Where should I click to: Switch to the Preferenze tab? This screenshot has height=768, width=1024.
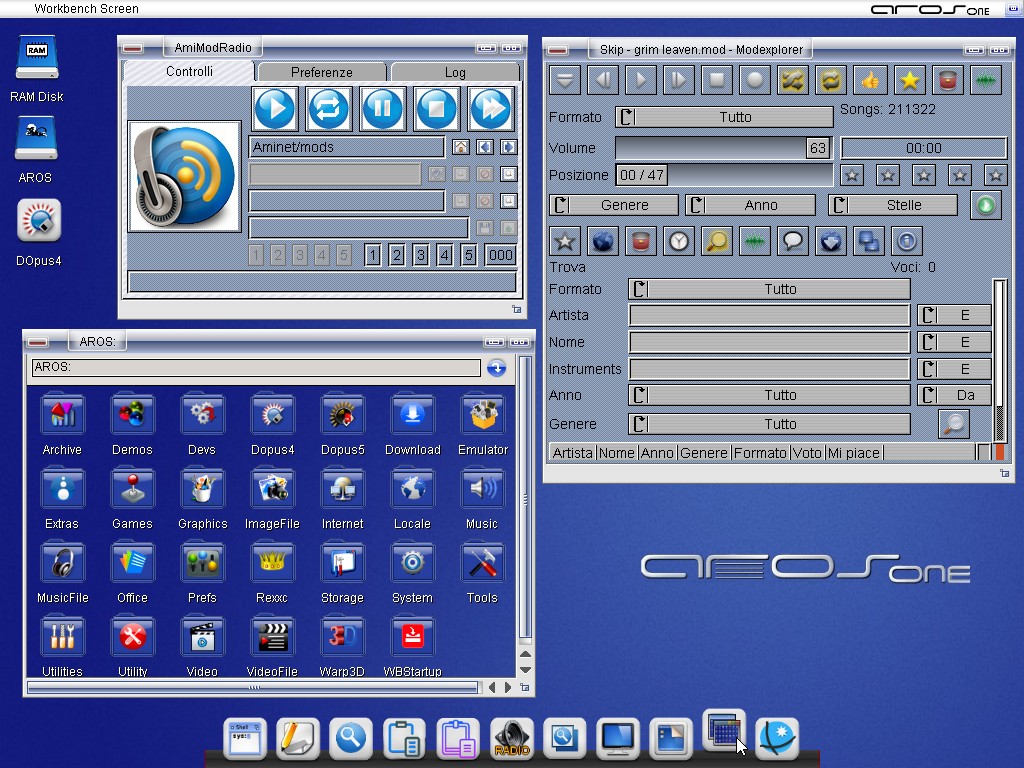point(321,72)
